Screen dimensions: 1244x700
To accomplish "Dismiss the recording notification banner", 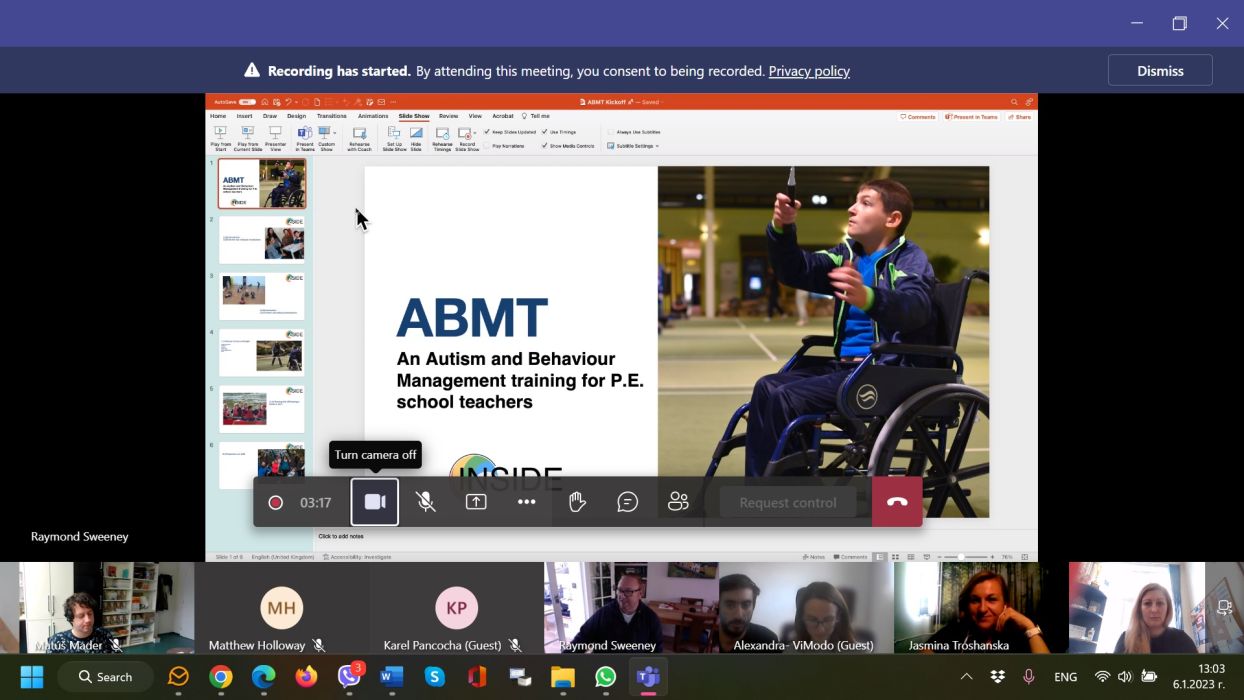I will coord(1160,71).
